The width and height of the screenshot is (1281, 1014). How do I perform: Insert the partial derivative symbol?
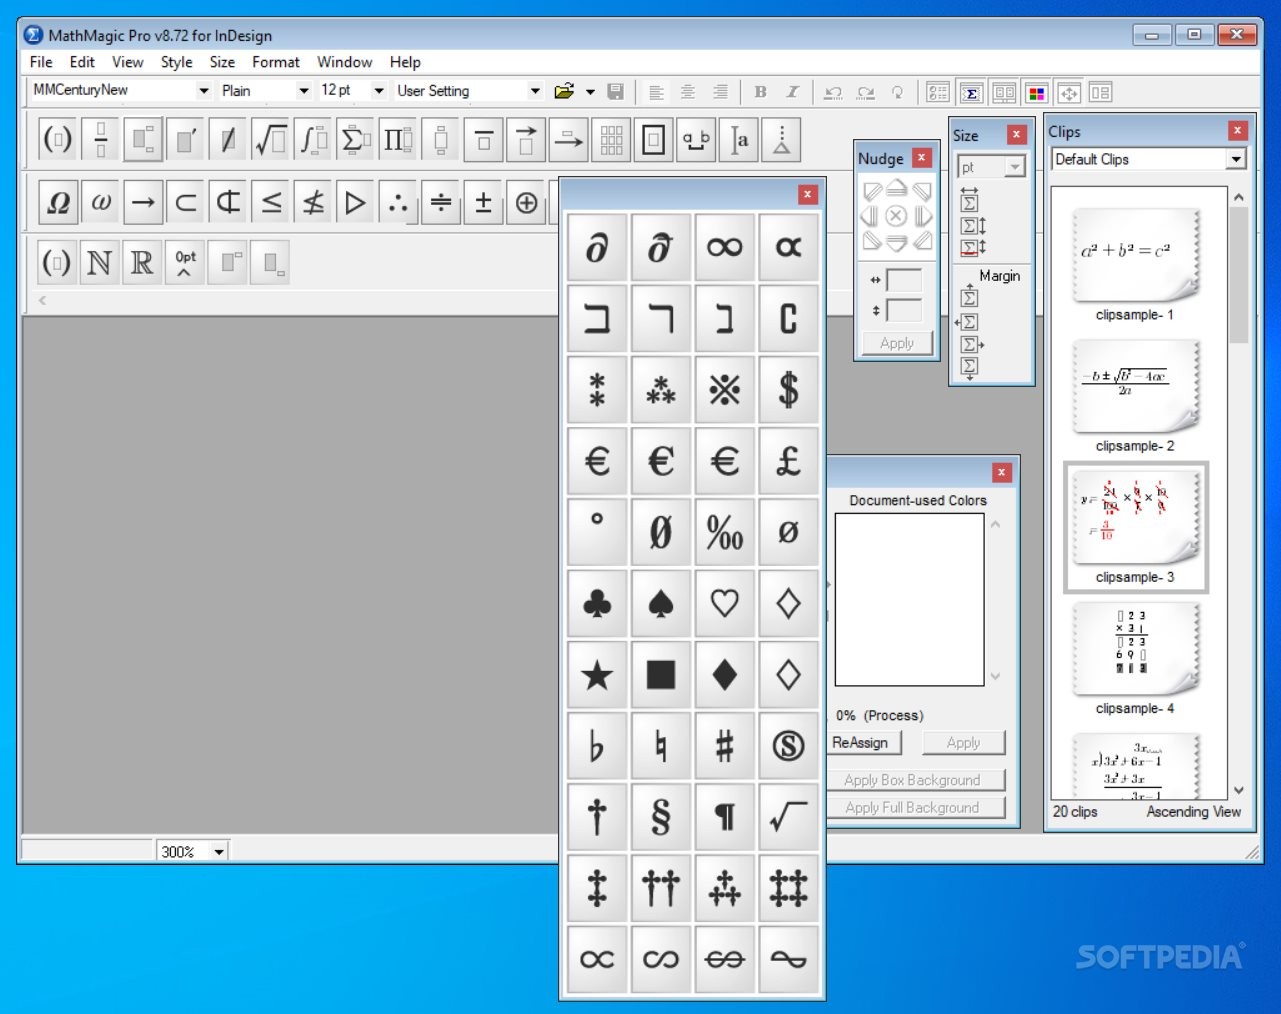click(597, 247)
